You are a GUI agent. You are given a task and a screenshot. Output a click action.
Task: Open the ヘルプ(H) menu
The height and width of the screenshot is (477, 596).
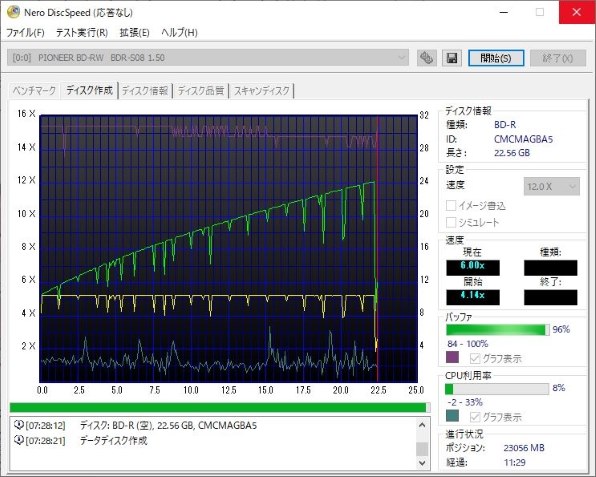click(x=179, y=33)
